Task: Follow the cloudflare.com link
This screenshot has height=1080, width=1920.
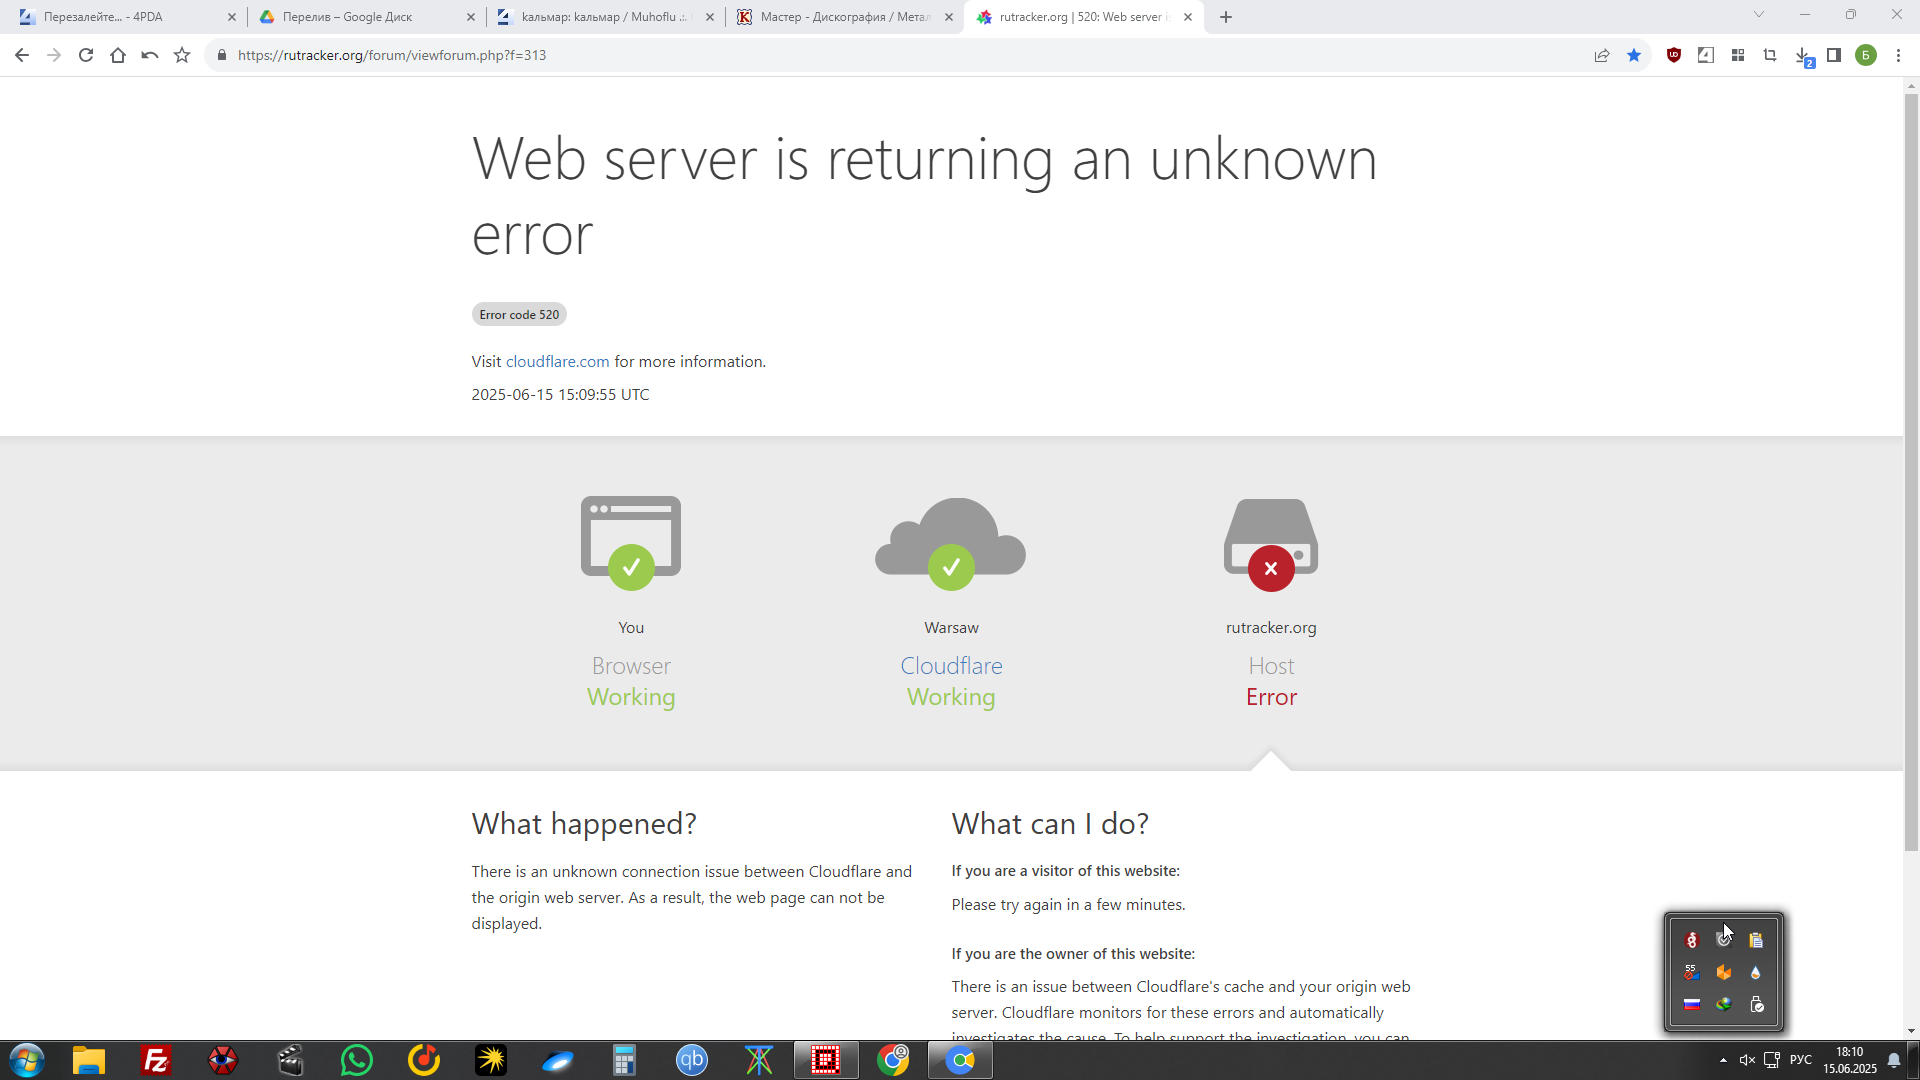Action: pos(557,362)
